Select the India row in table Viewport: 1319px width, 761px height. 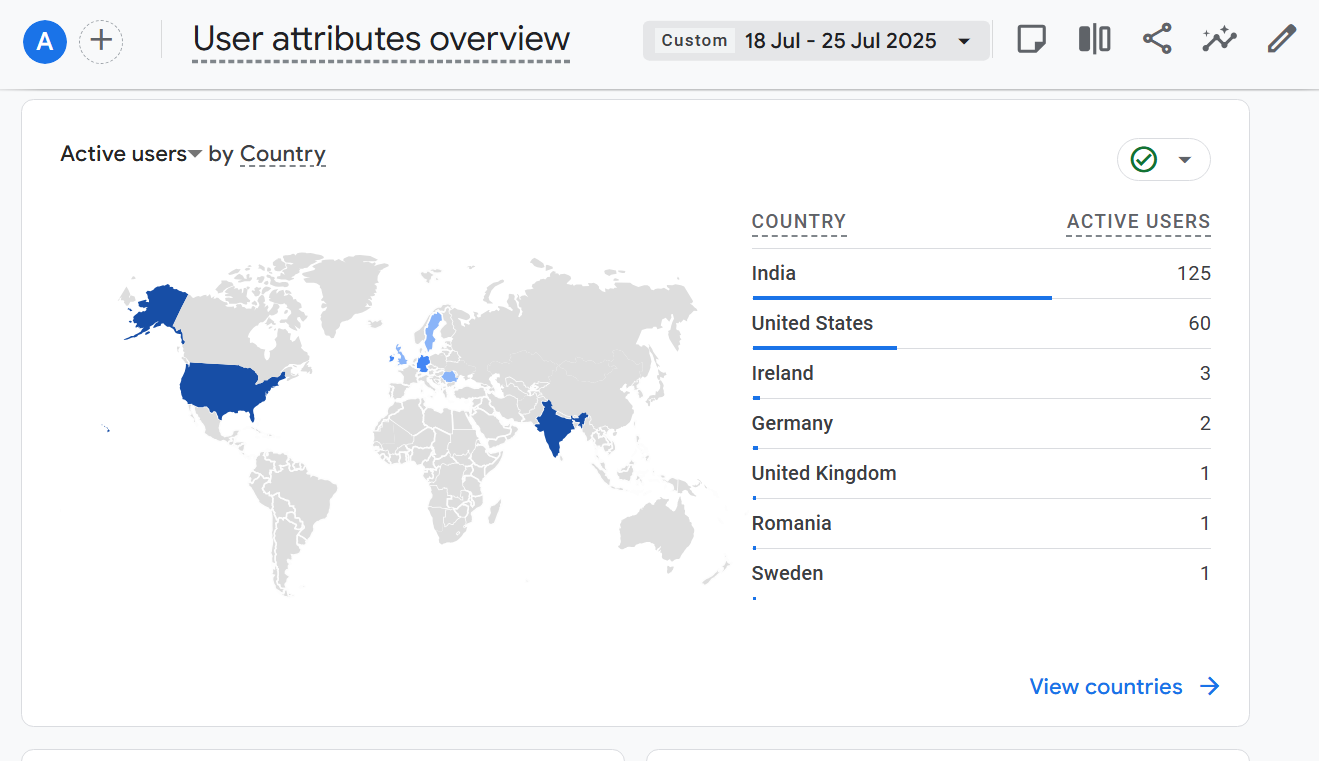[x=980, y=274]
